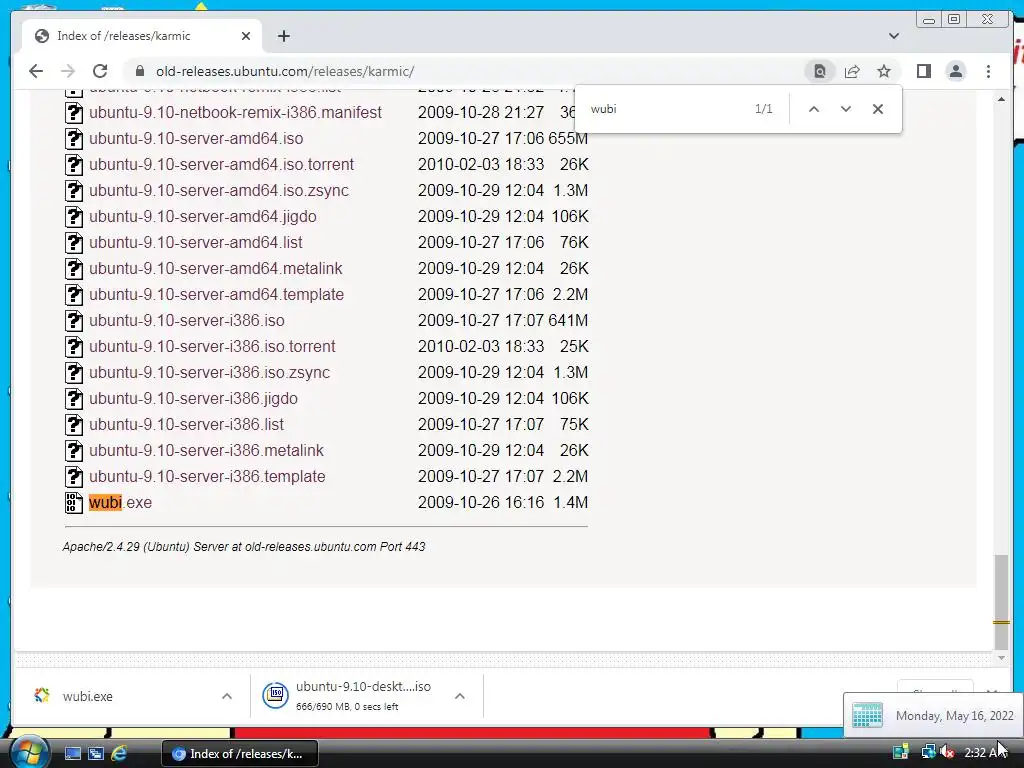Open ubuntu-9.10-server-i386.template link
Screen dimensions: 1024x768
[207, 477]
